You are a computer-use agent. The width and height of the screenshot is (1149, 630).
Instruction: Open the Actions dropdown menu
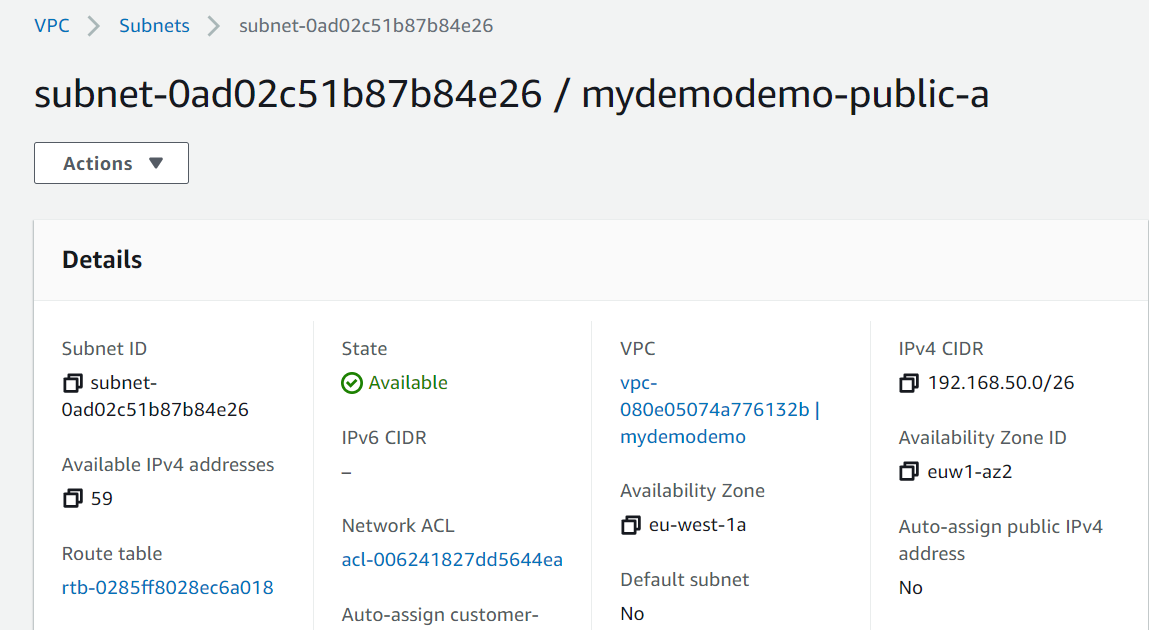click(111, 163)
